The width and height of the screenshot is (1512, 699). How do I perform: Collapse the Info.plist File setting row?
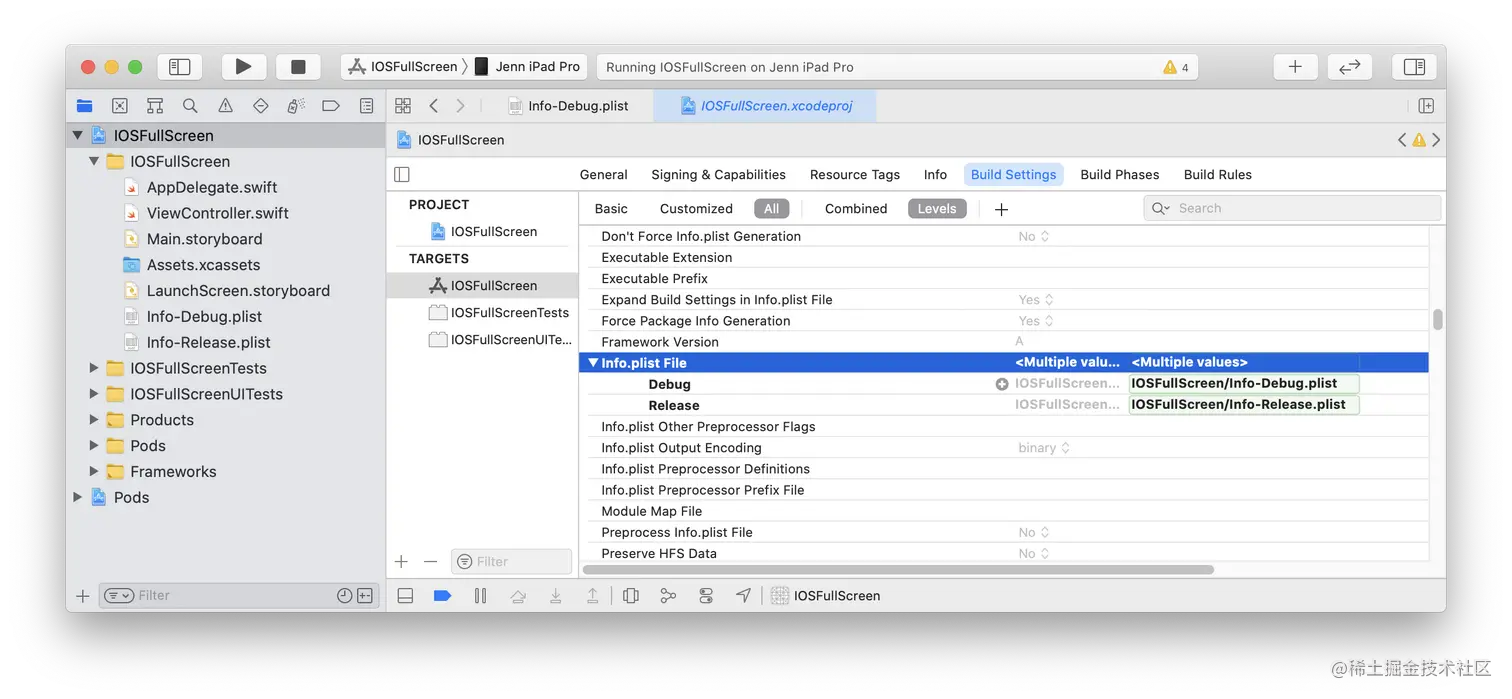592,362
